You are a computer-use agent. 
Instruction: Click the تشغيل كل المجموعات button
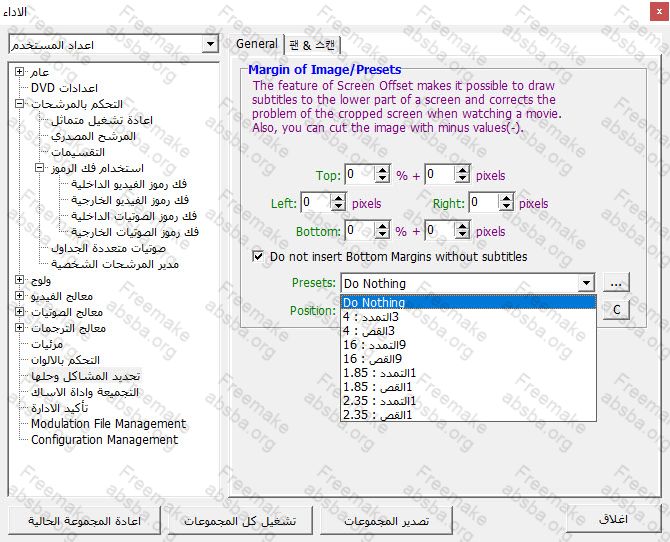click(240, 521)
